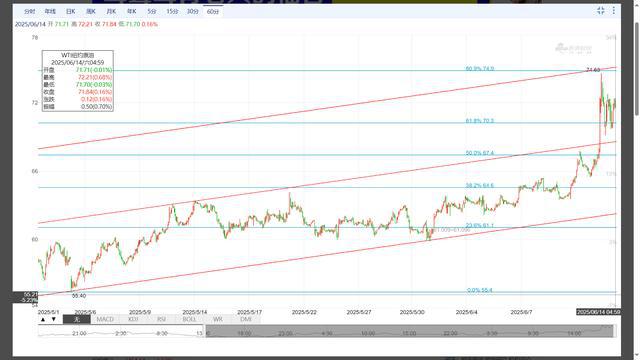Click the down triangle indicator arrow
The height and width of the screenshot is (360, 640).
pos(53,319)
